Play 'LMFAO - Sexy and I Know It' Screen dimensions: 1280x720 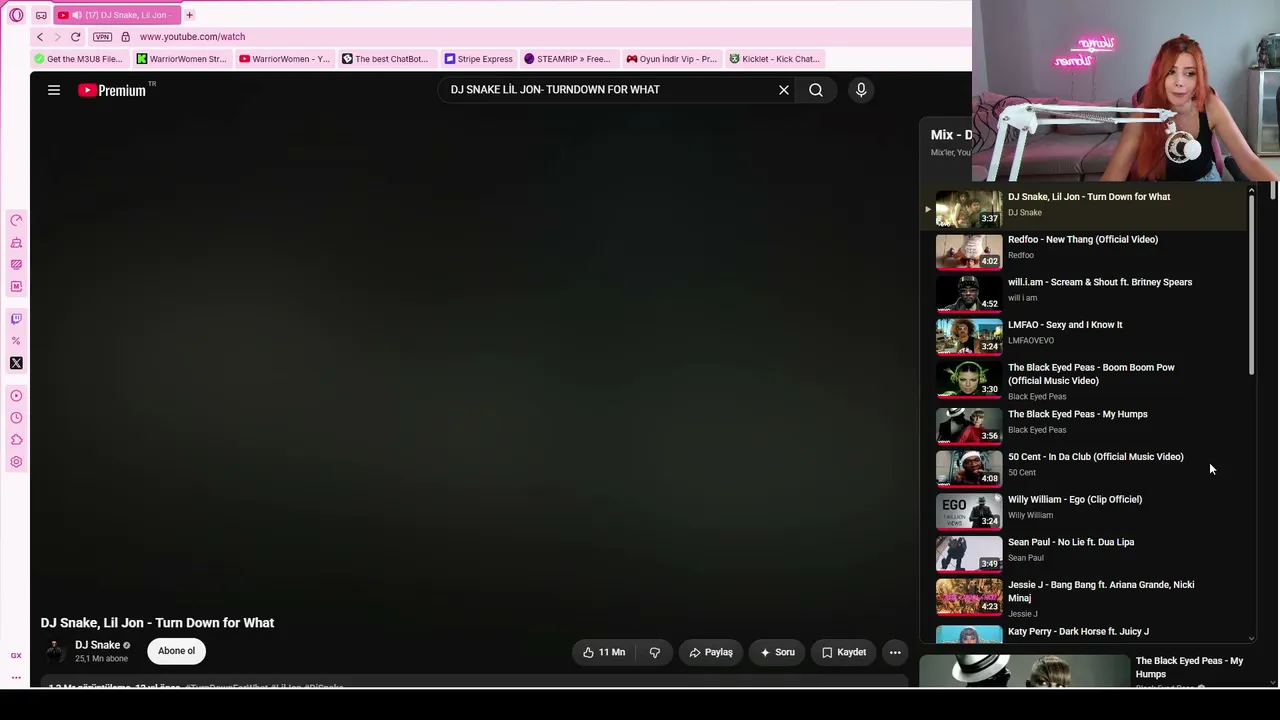(x=1085, y=337)
